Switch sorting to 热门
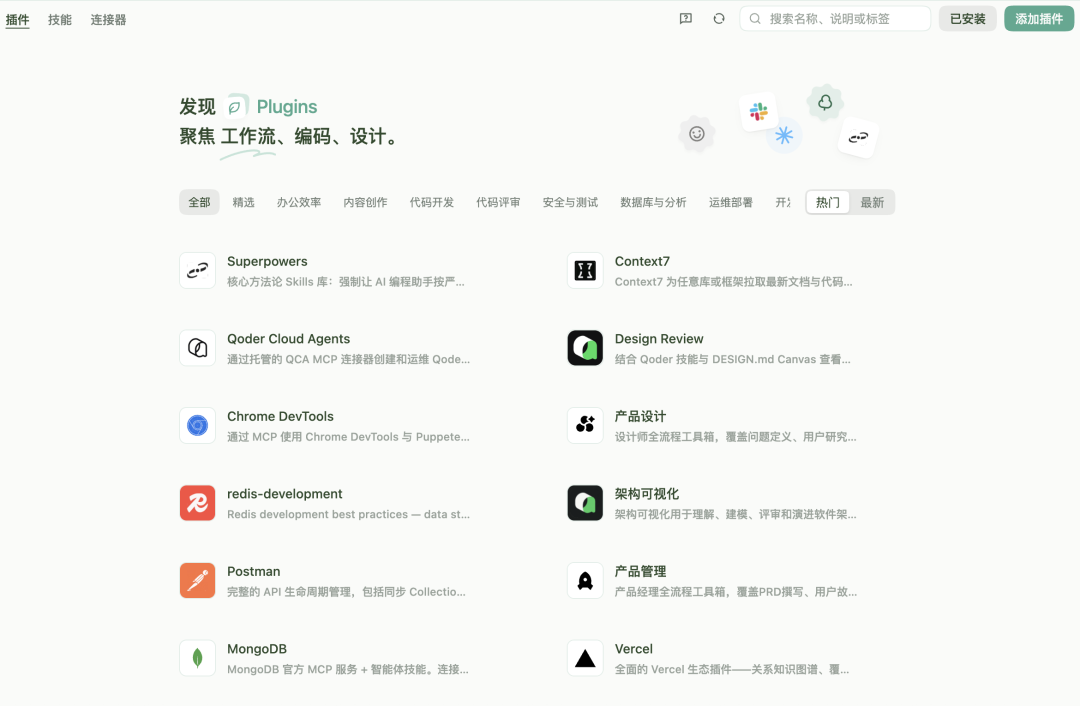This screenshot has width=1080, height=706. coord(827,203)
